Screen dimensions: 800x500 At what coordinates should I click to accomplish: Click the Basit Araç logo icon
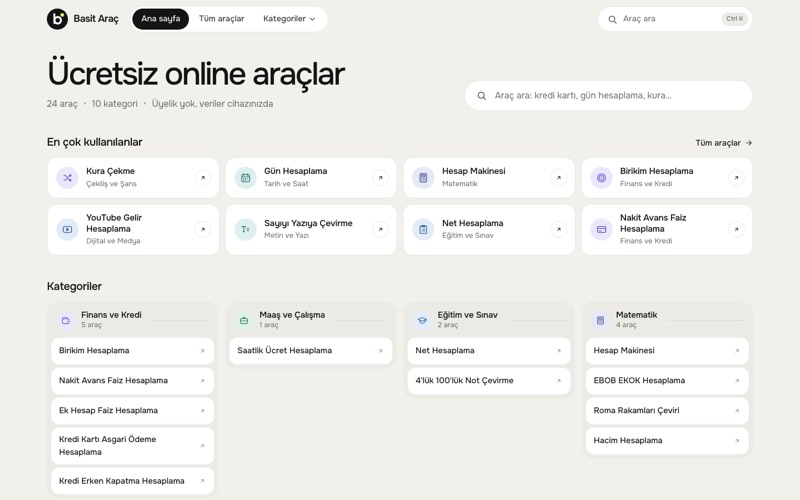57,19
